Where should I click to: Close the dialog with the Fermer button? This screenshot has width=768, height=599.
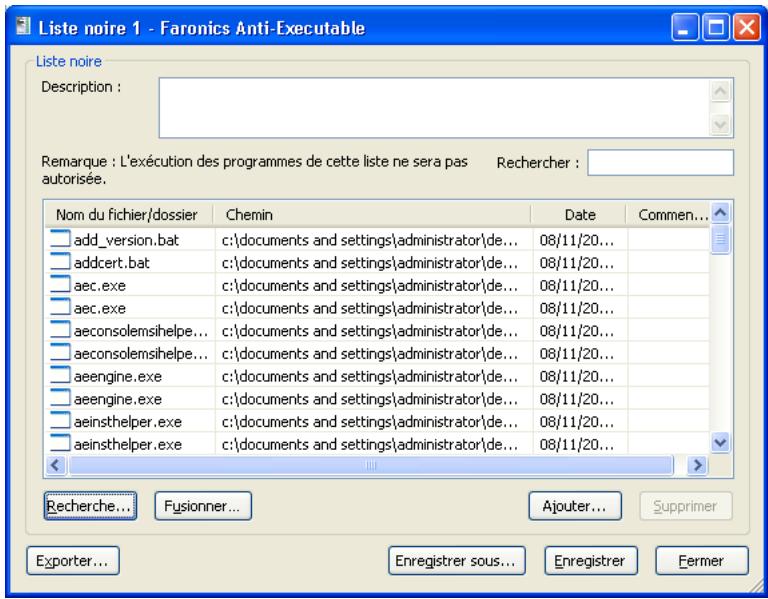(x=702, y=561)
